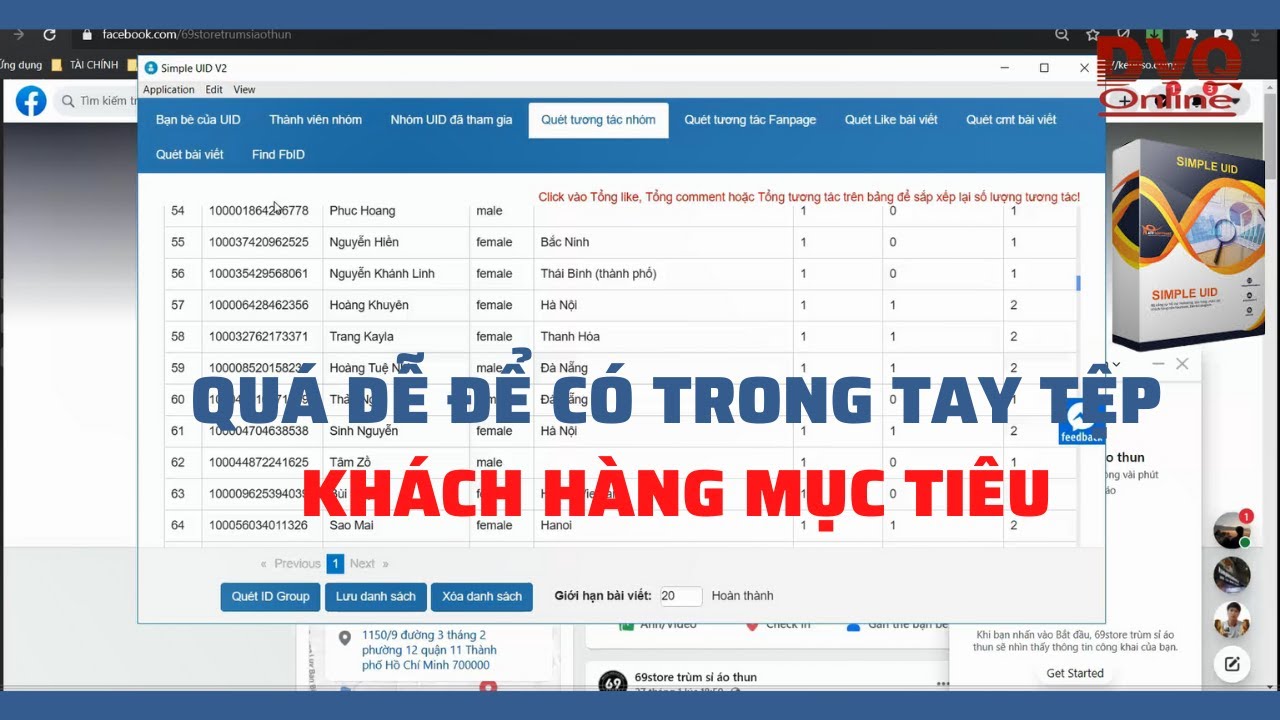Click the Facebook logo icon

(x=31, y=101)
